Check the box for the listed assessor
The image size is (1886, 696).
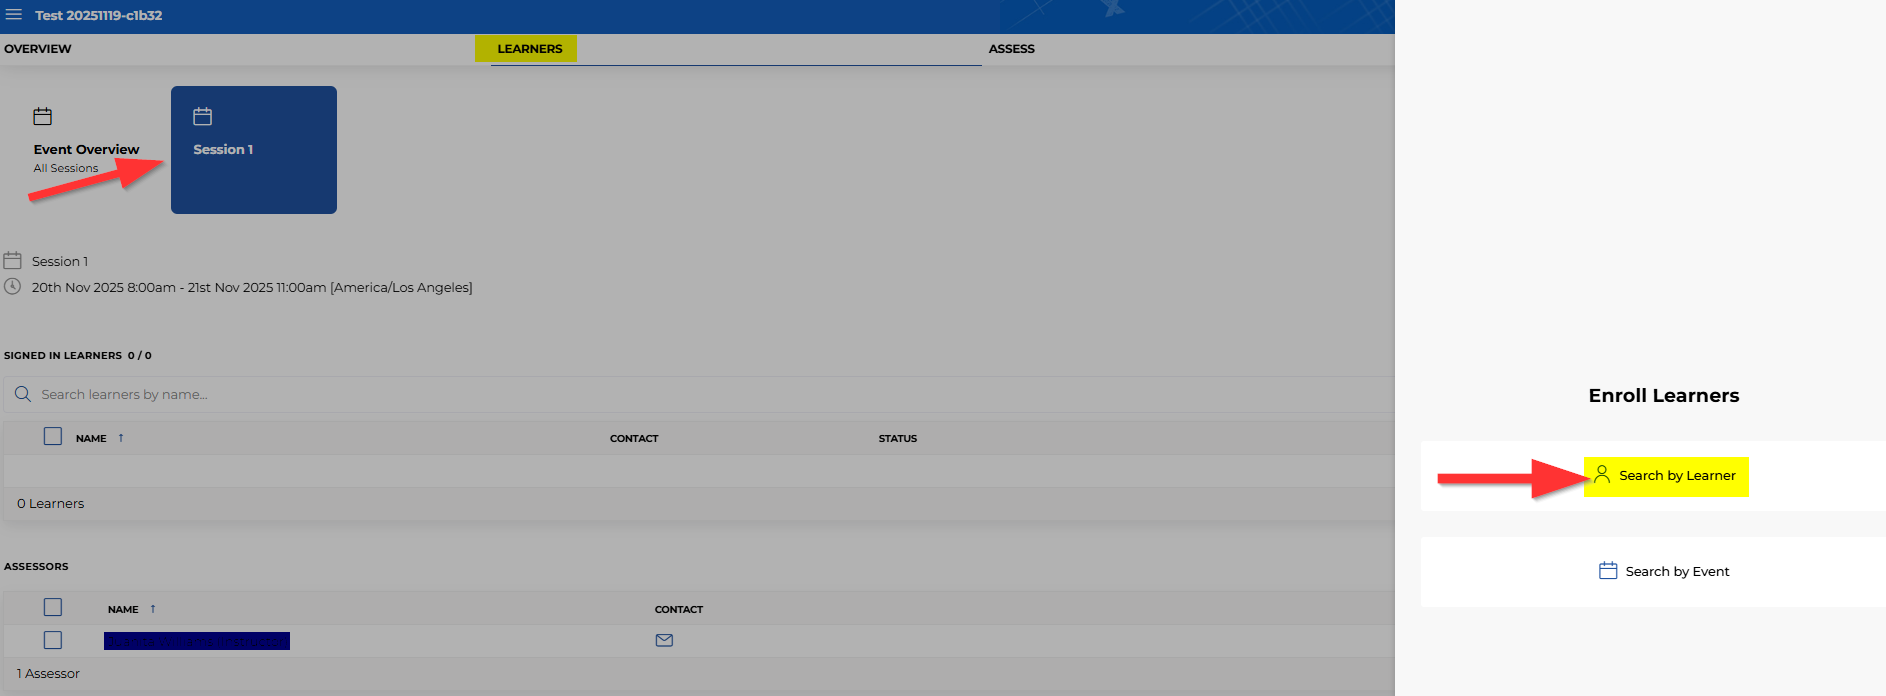tap(53, 640)
